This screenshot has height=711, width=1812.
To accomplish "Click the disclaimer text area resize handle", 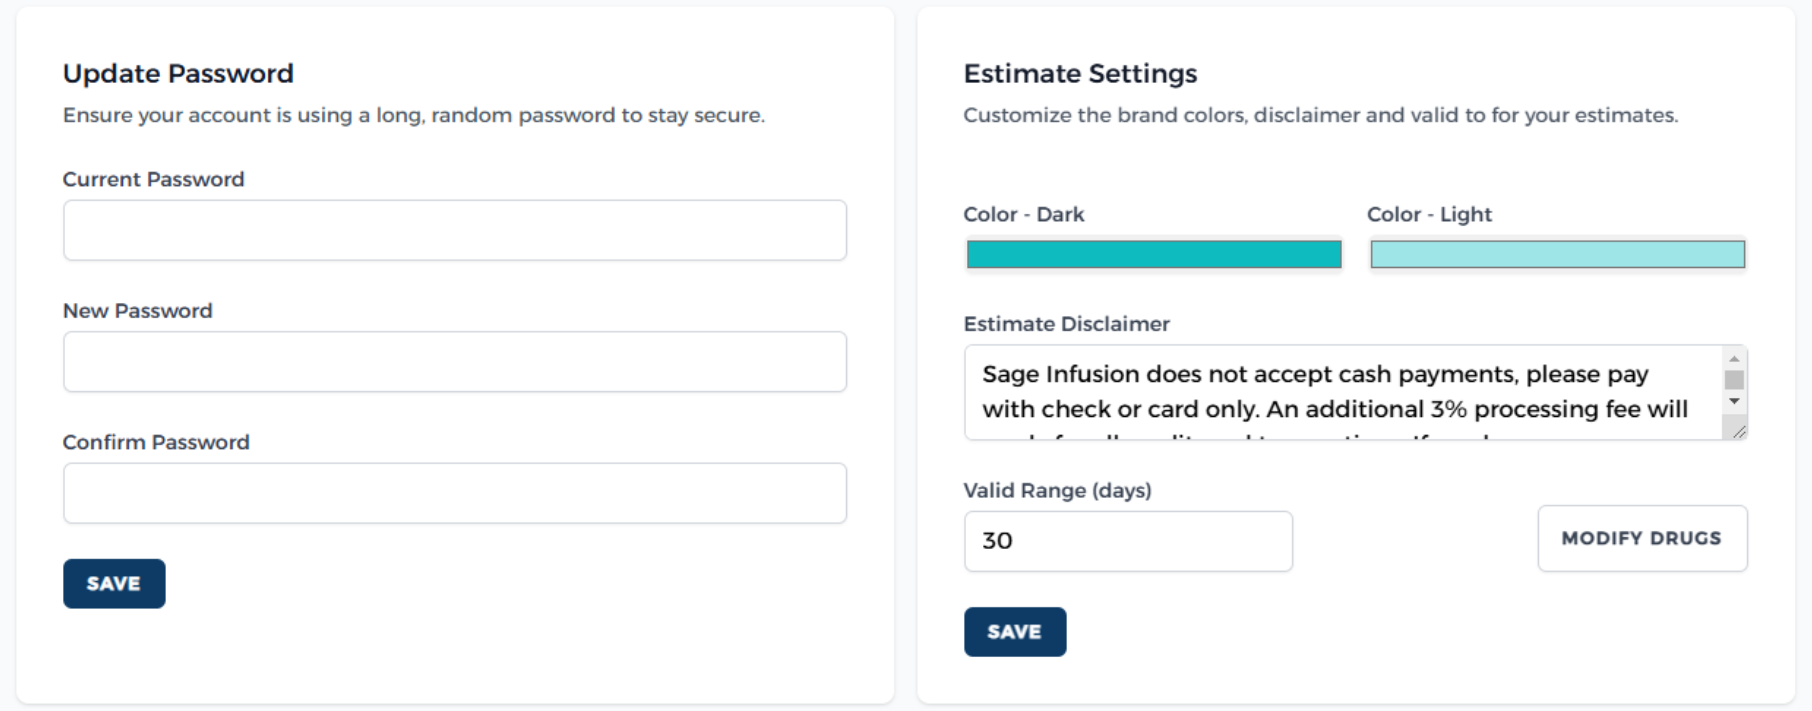I will pos(1739,431).
